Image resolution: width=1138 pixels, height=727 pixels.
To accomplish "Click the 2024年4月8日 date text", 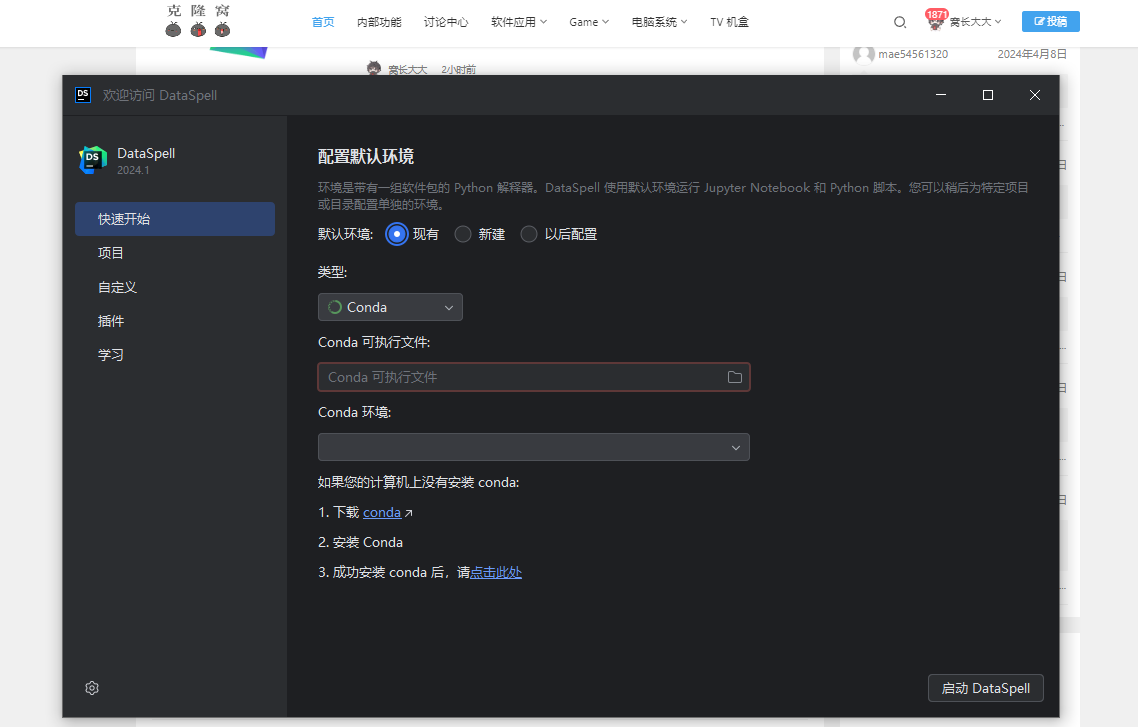I will tap(1031, 54).
